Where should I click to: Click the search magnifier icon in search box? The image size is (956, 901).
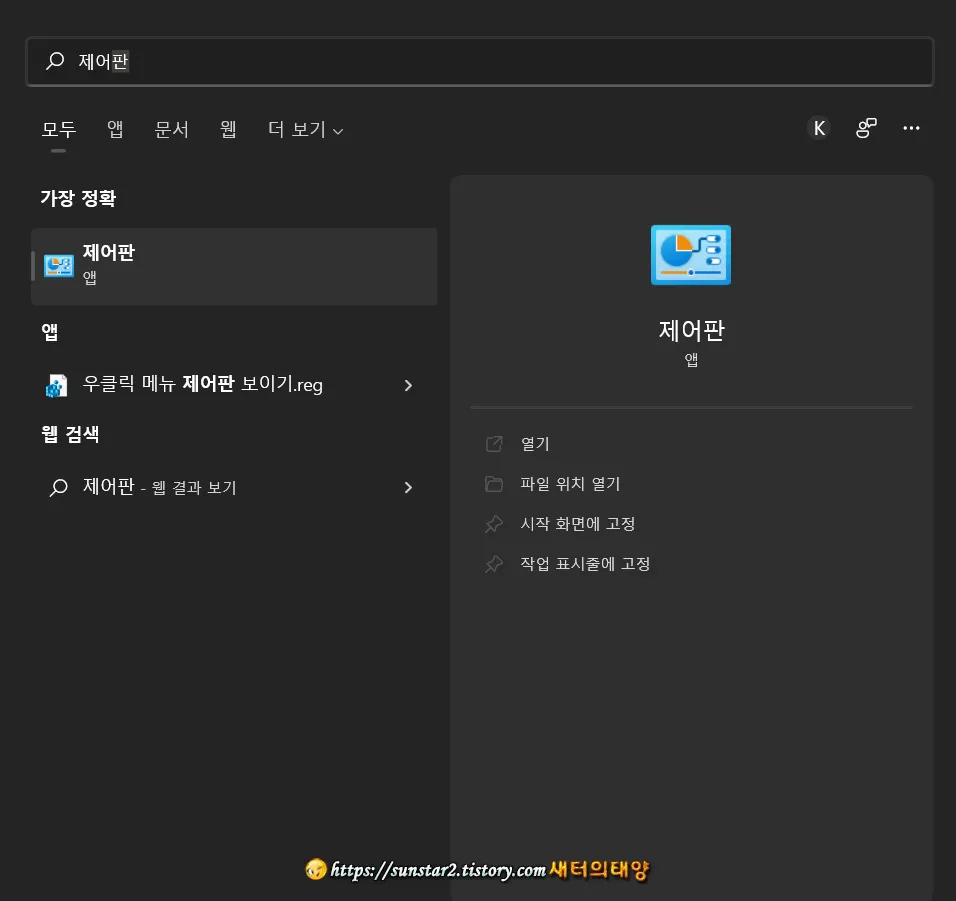click(x=55, y=61)
